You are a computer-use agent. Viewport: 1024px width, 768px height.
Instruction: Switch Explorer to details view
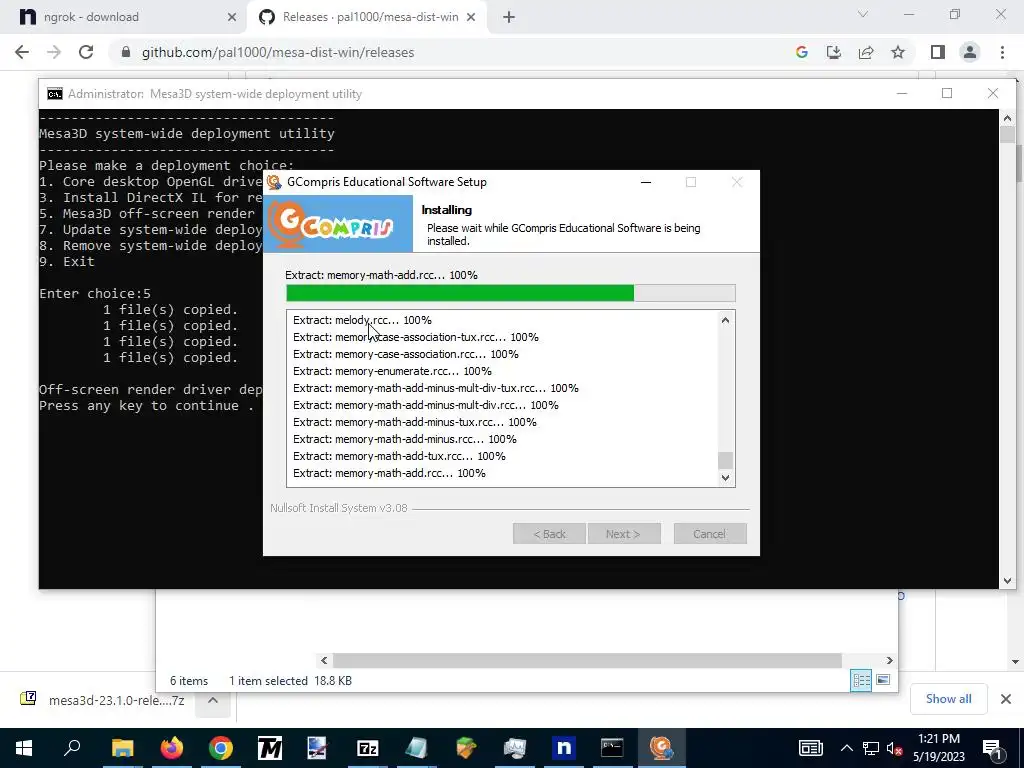(861, 680)
